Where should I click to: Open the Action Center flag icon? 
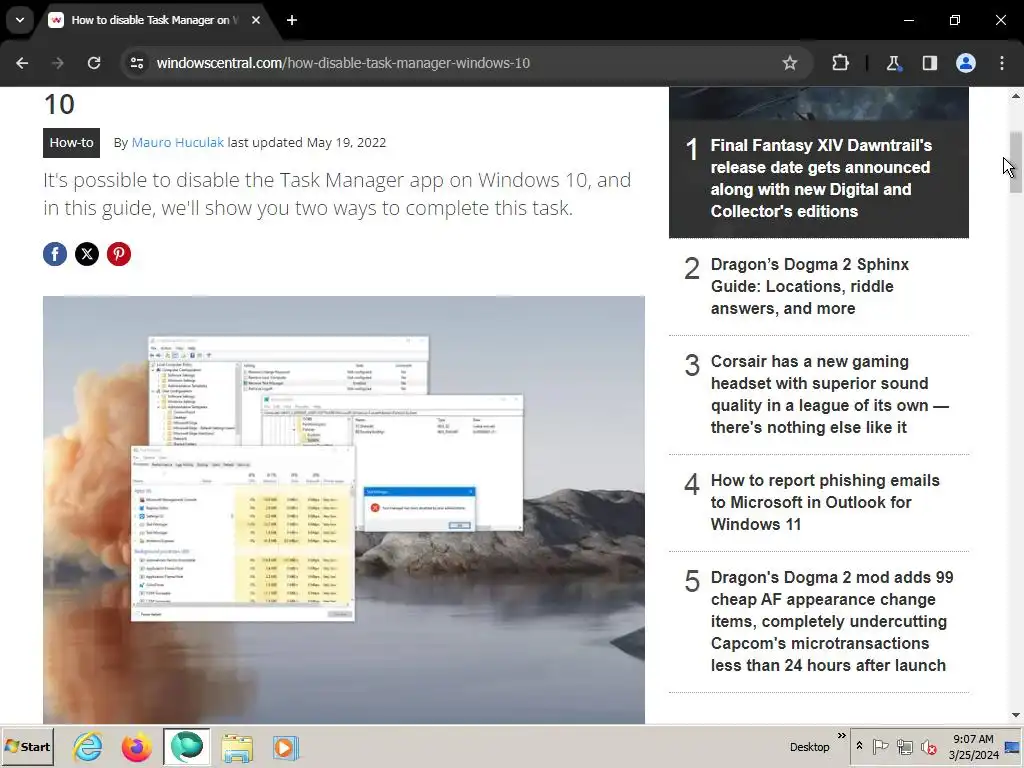[x=880, y=746]
